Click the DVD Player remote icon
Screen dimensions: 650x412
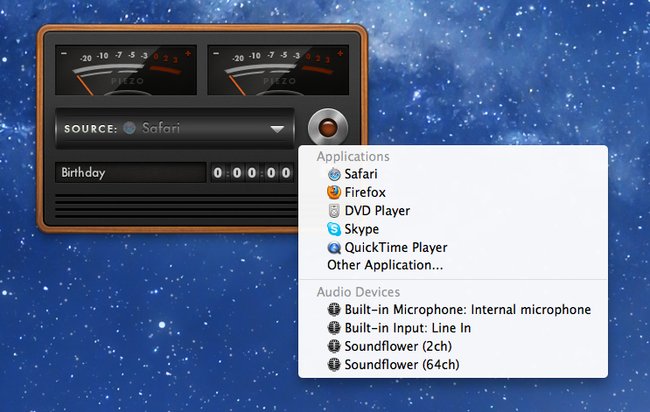pos(334,211)
